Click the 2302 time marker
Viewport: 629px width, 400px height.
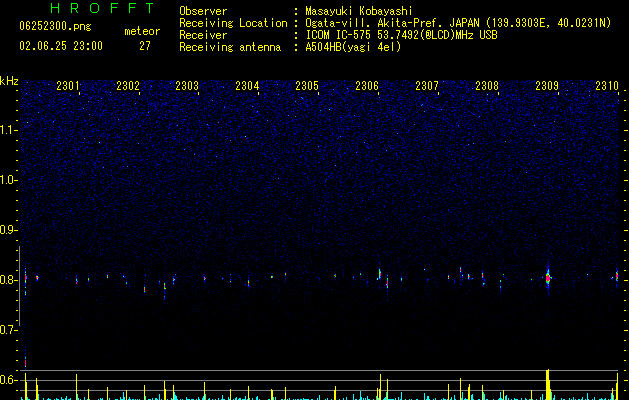[x=128, y=86]
